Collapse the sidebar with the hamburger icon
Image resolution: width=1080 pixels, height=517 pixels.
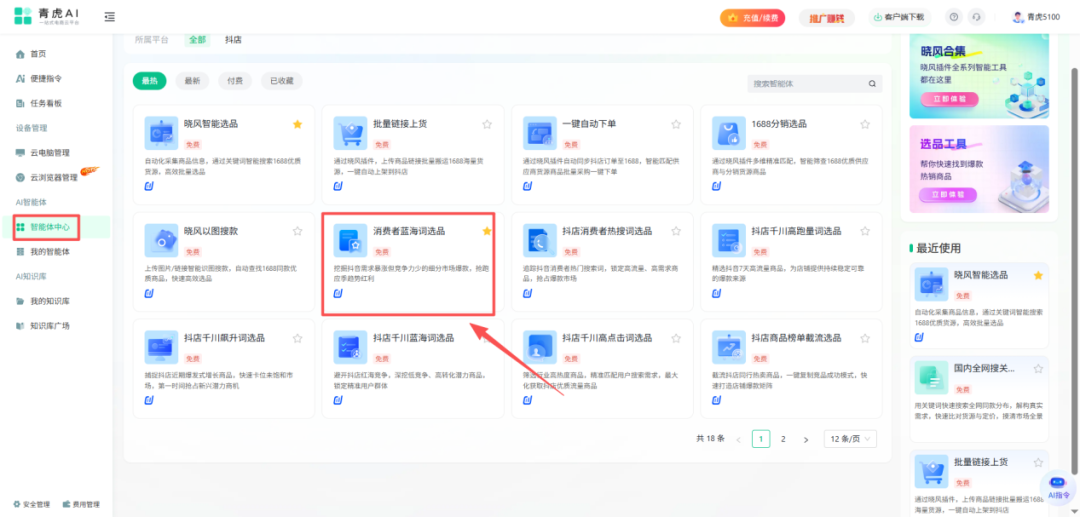click(110, 17)
